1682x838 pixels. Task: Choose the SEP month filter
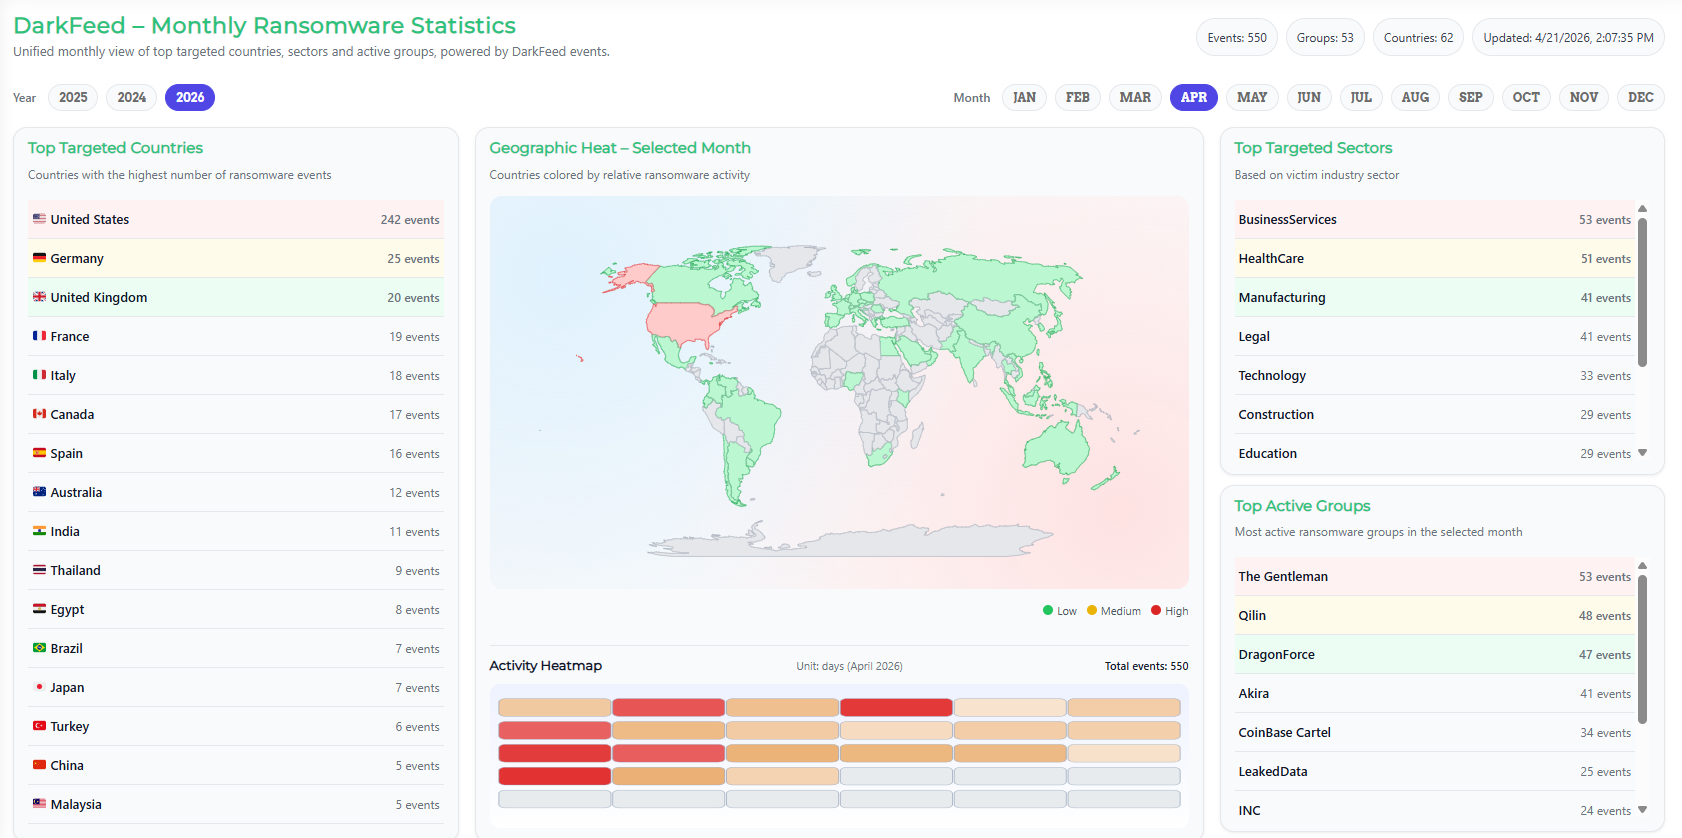[x=1471, y=97]
